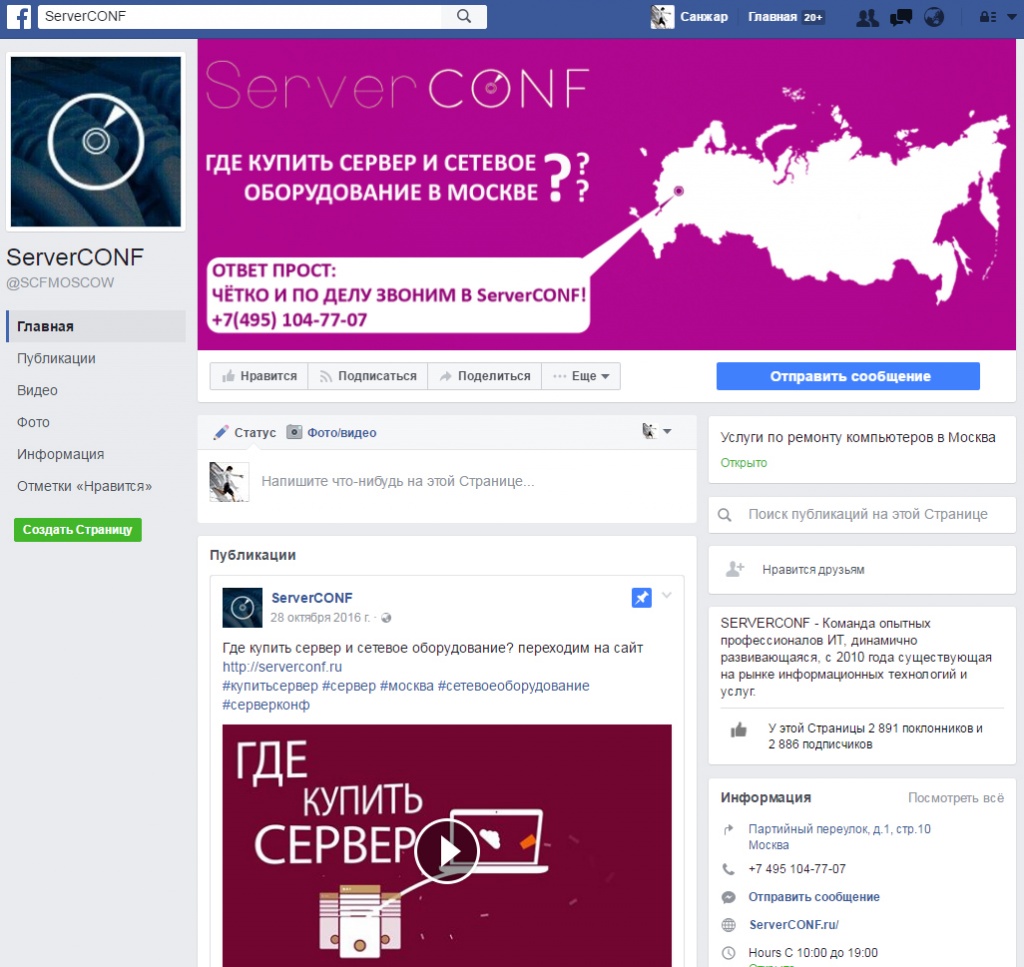Open the friend requests icon
This screenshot has width=1024, height=967.
867,17
